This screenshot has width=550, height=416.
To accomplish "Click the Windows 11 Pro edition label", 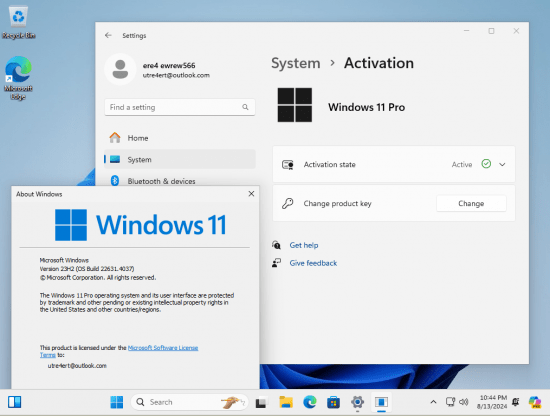I will (x=367, y=107).
